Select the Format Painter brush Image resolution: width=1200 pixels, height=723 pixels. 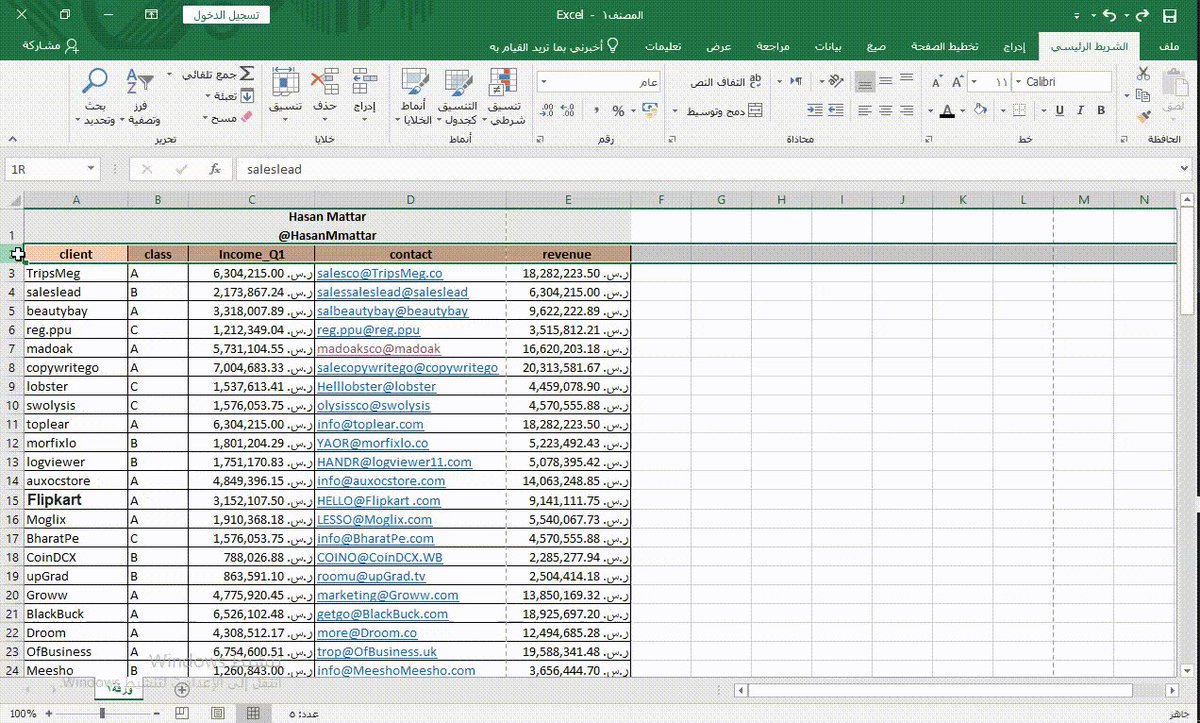(x=1145, y=117)
